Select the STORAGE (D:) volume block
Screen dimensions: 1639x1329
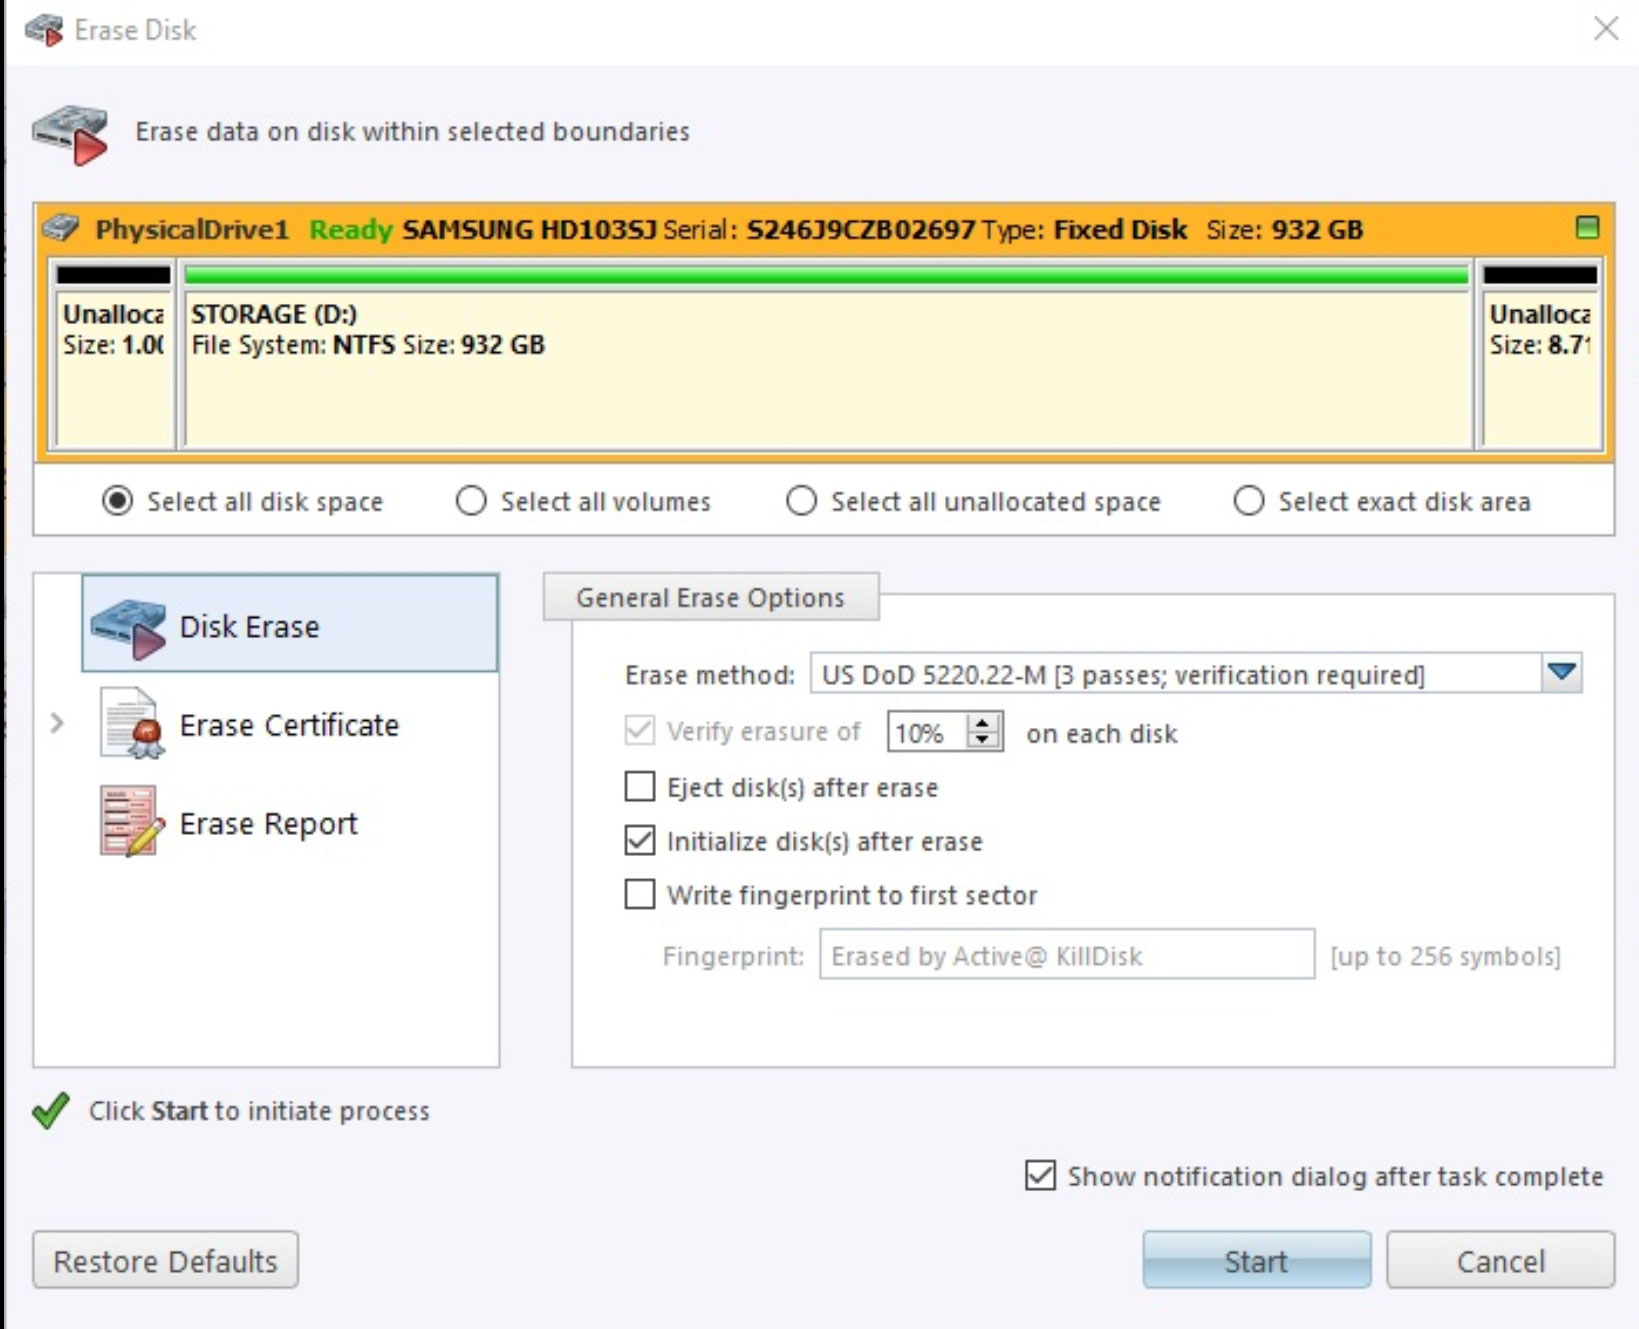826,366
